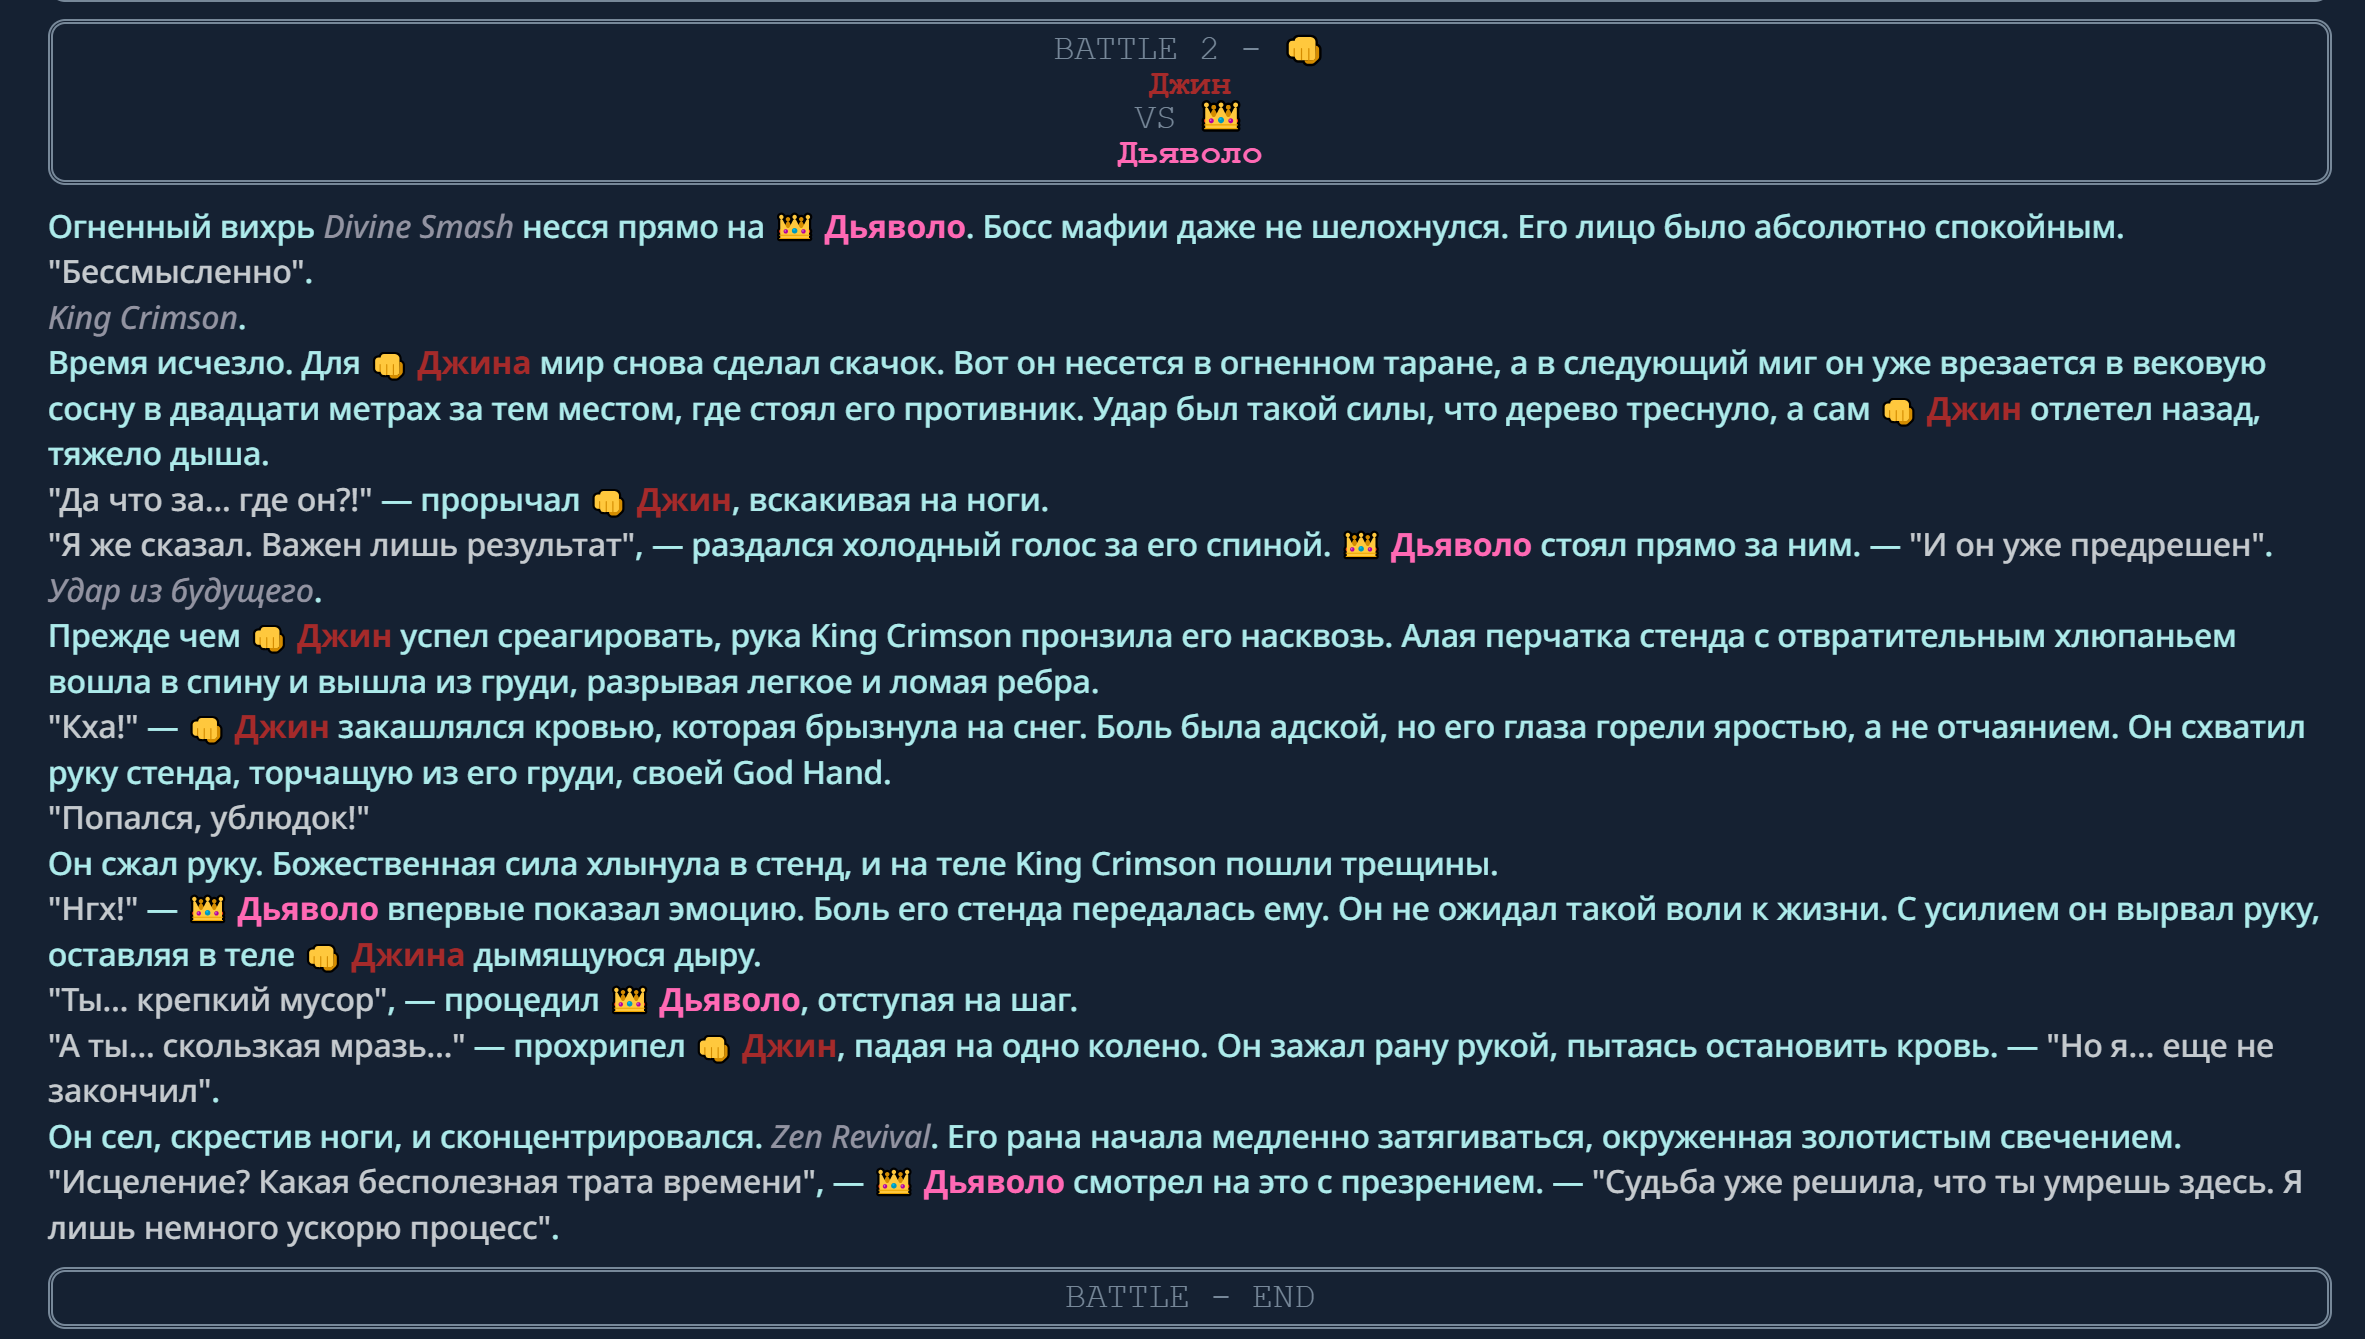Click the BATTLE - END bar
The image size is (2365, 1339).
(1189, 1297)
